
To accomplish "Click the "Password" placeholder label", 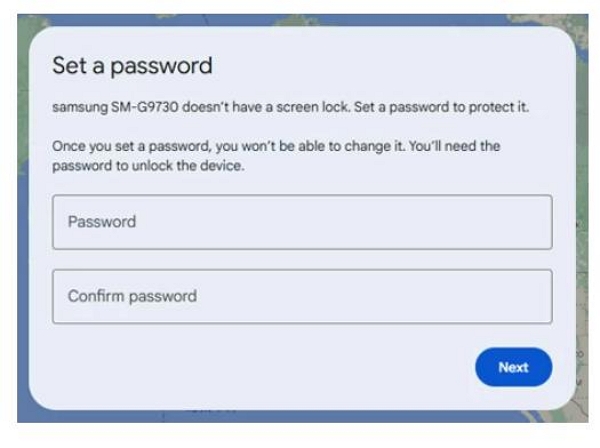I will (101, 222).
